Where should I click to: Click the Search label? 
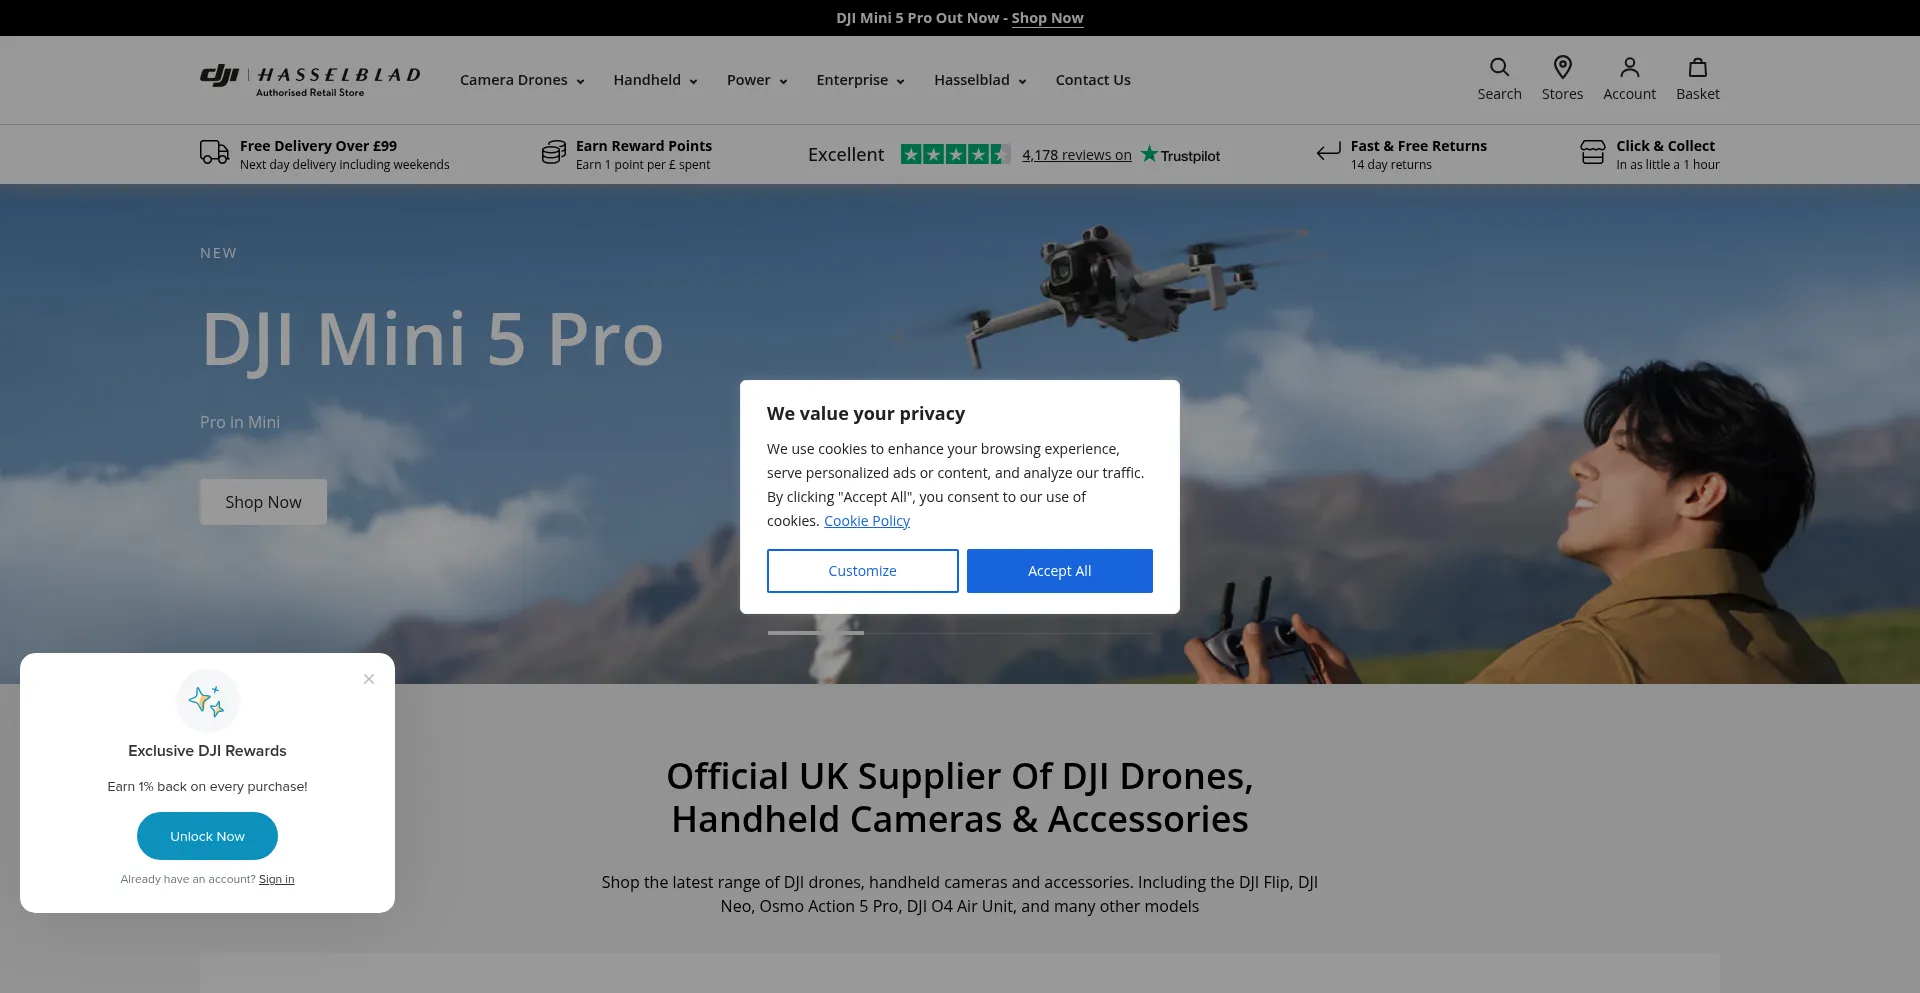[x=1499, y=94]
